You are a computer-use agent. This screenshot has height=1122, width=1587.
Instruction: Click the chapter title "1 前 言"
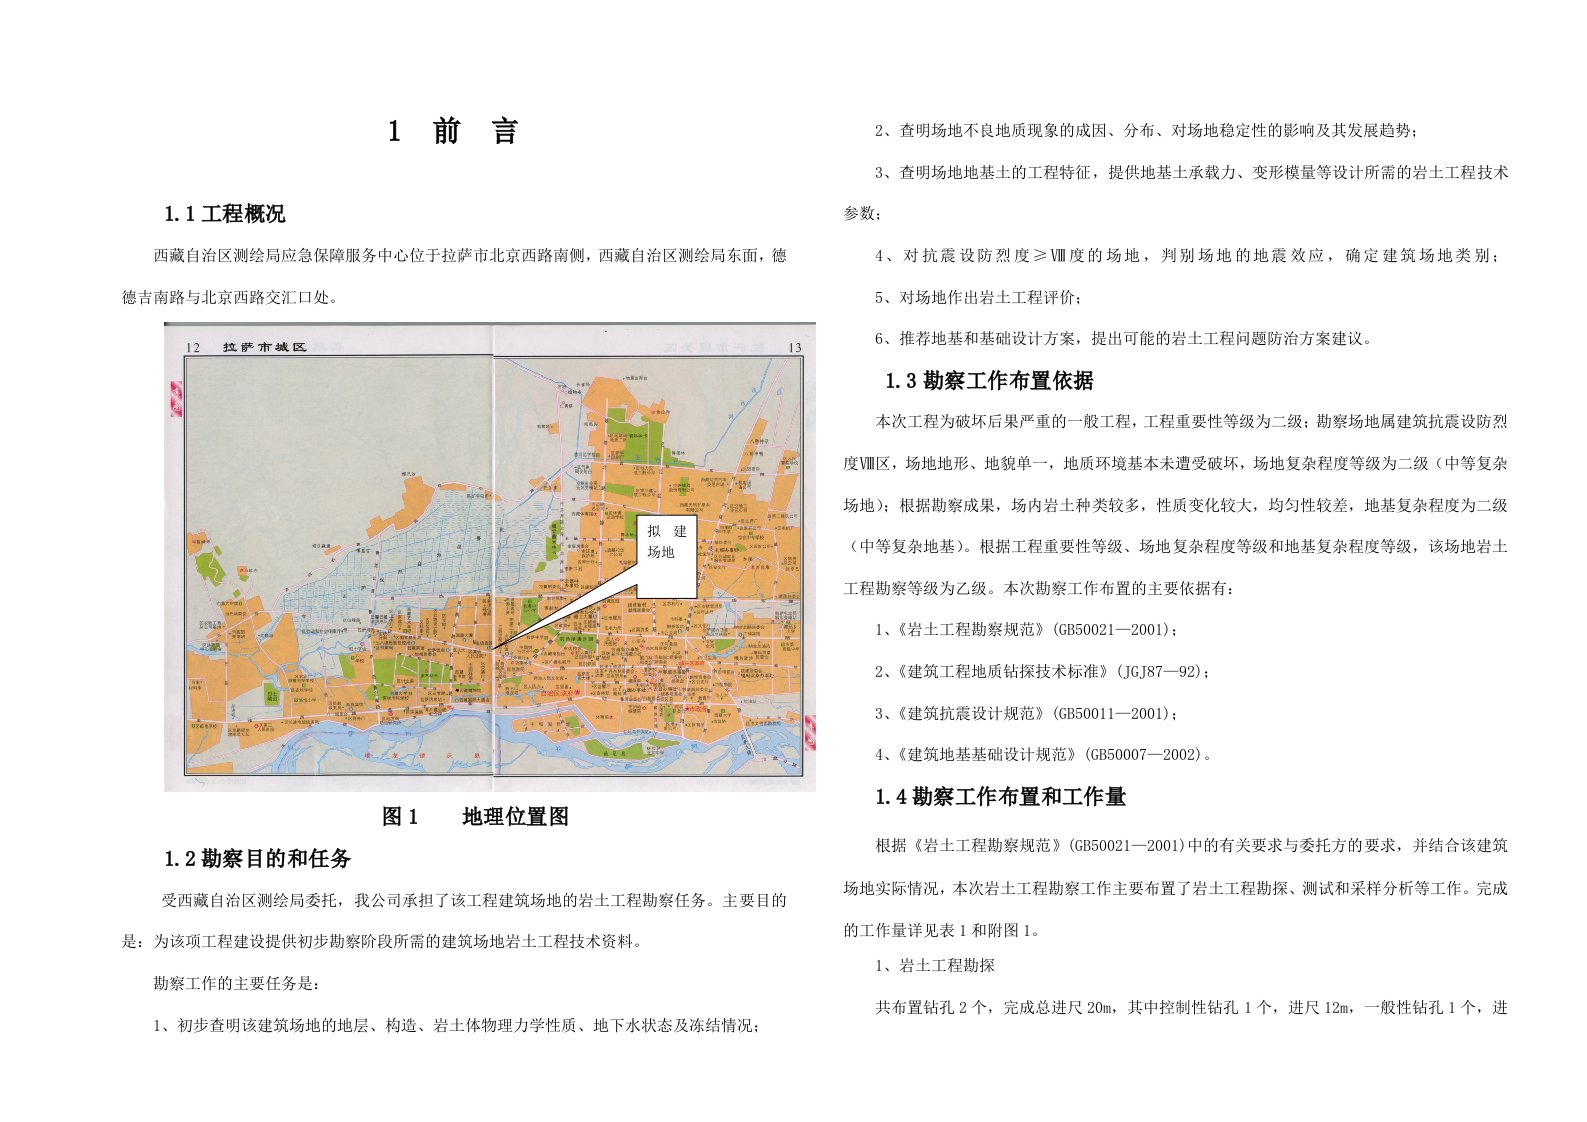click(x=453, y=131)
